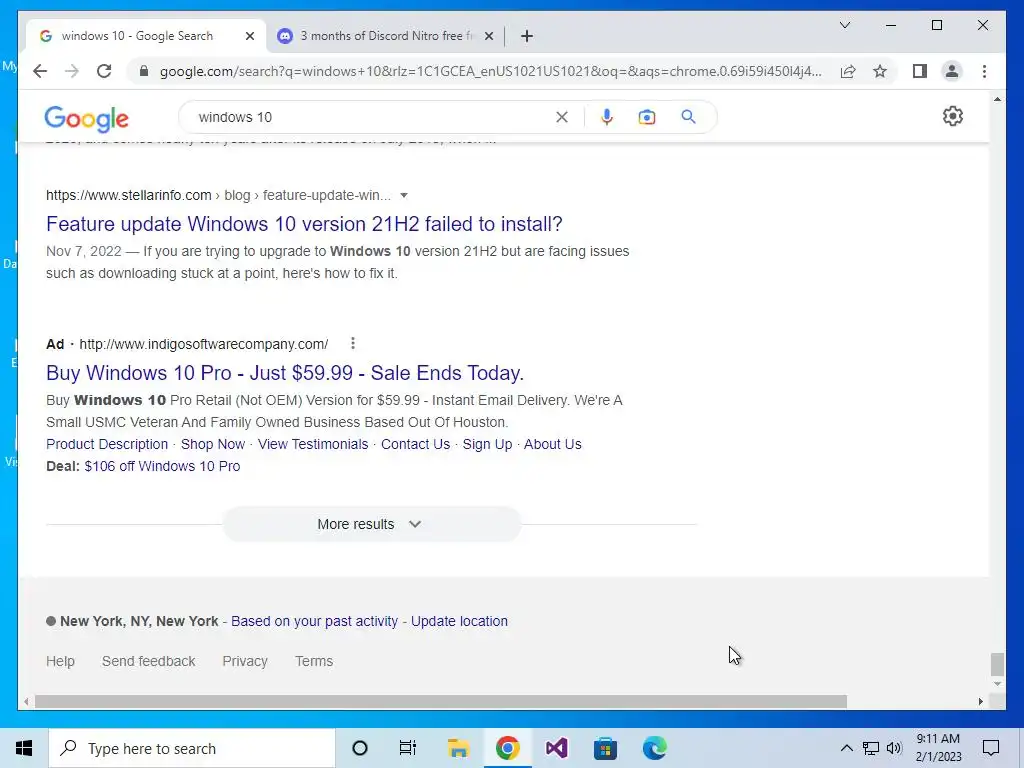Switch to windows 10 Google Search tab
Image resolution: width=1024 pixels, height=768 pixels.
click(137, 36)
